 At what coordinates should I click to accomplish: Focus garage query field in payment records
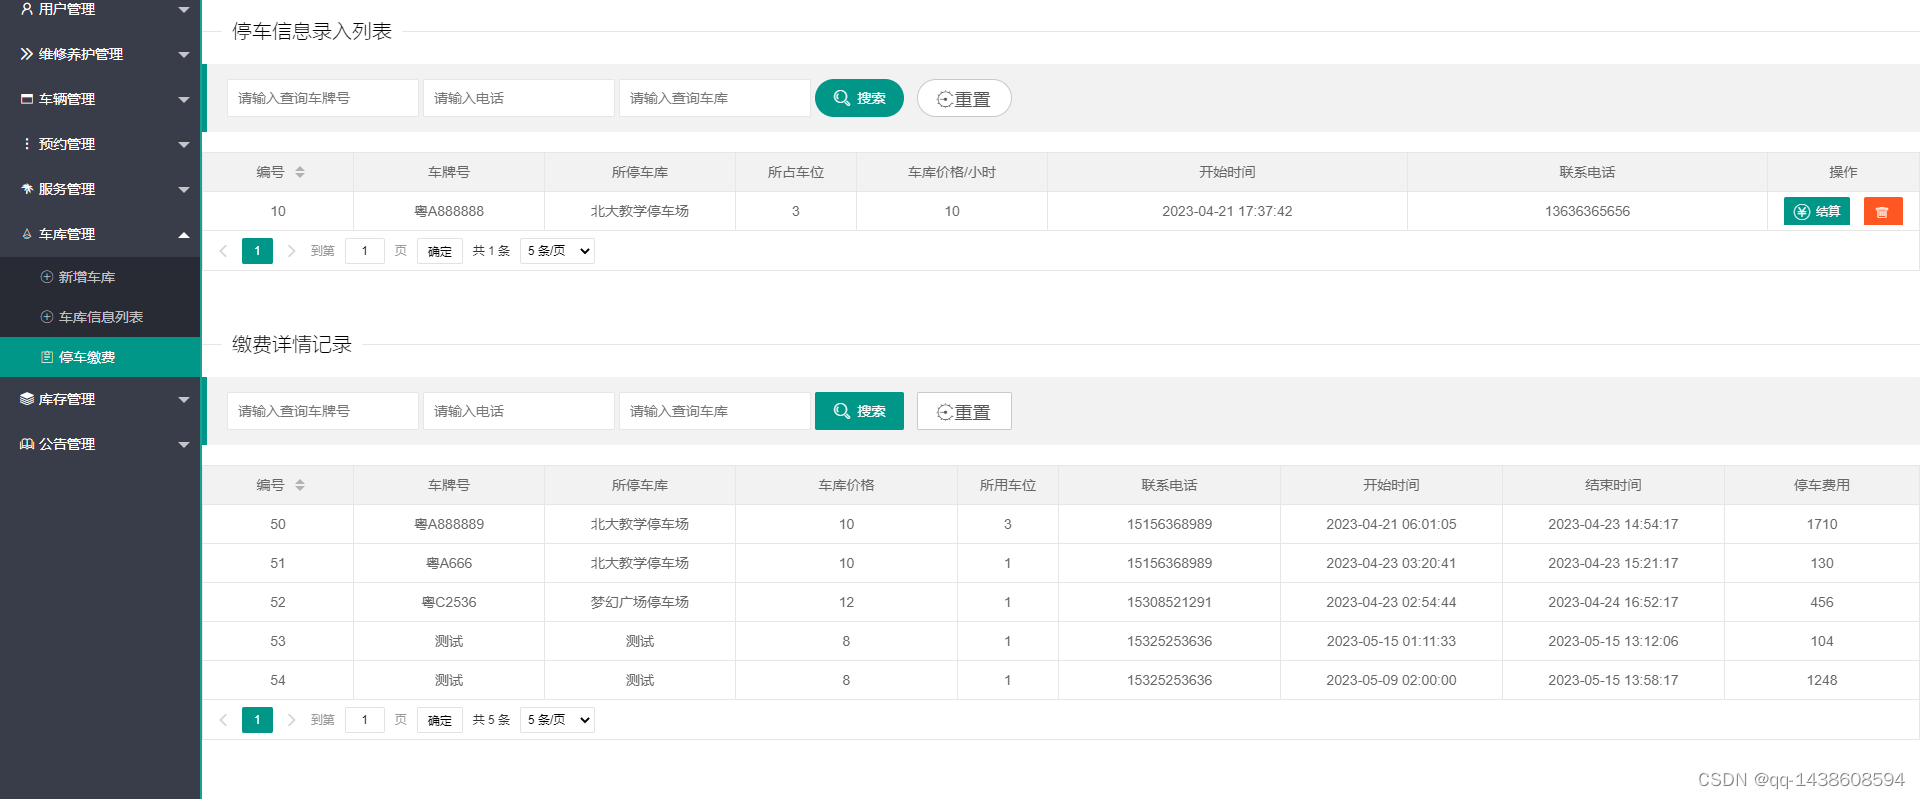click(715, 411)
